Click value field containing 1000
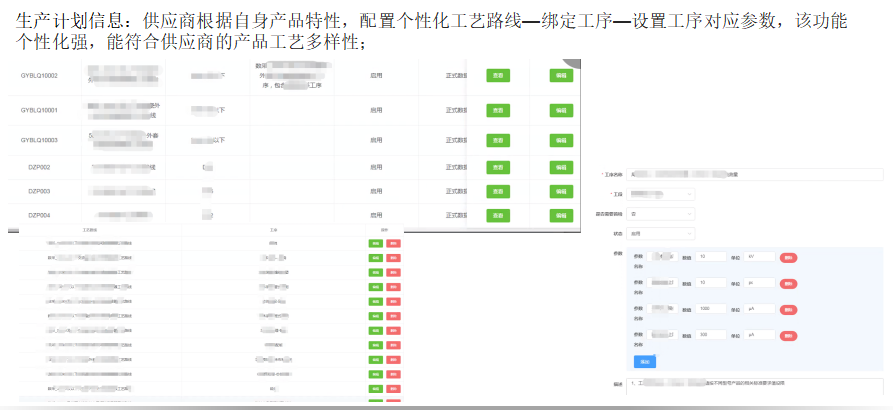 (x=711, y=310)
